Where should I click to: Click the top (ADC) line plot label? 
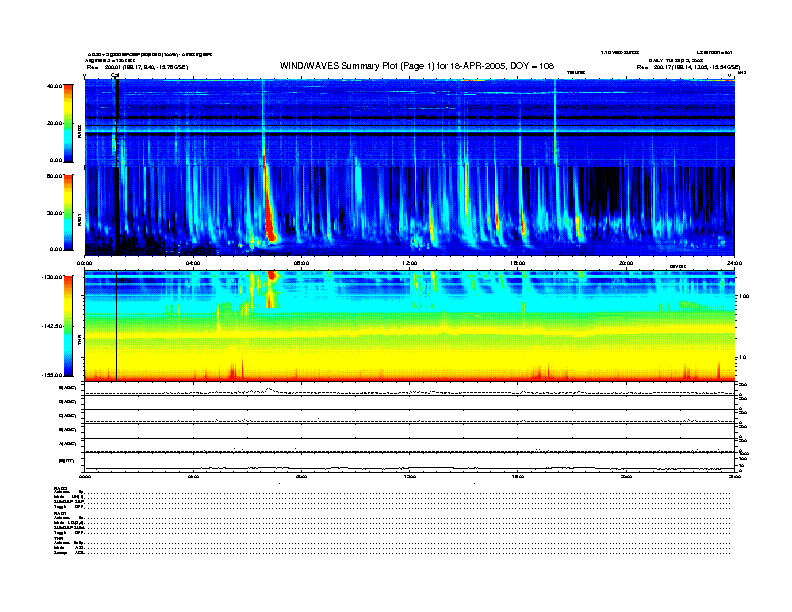pyautogui.click(x=68, y=388)
